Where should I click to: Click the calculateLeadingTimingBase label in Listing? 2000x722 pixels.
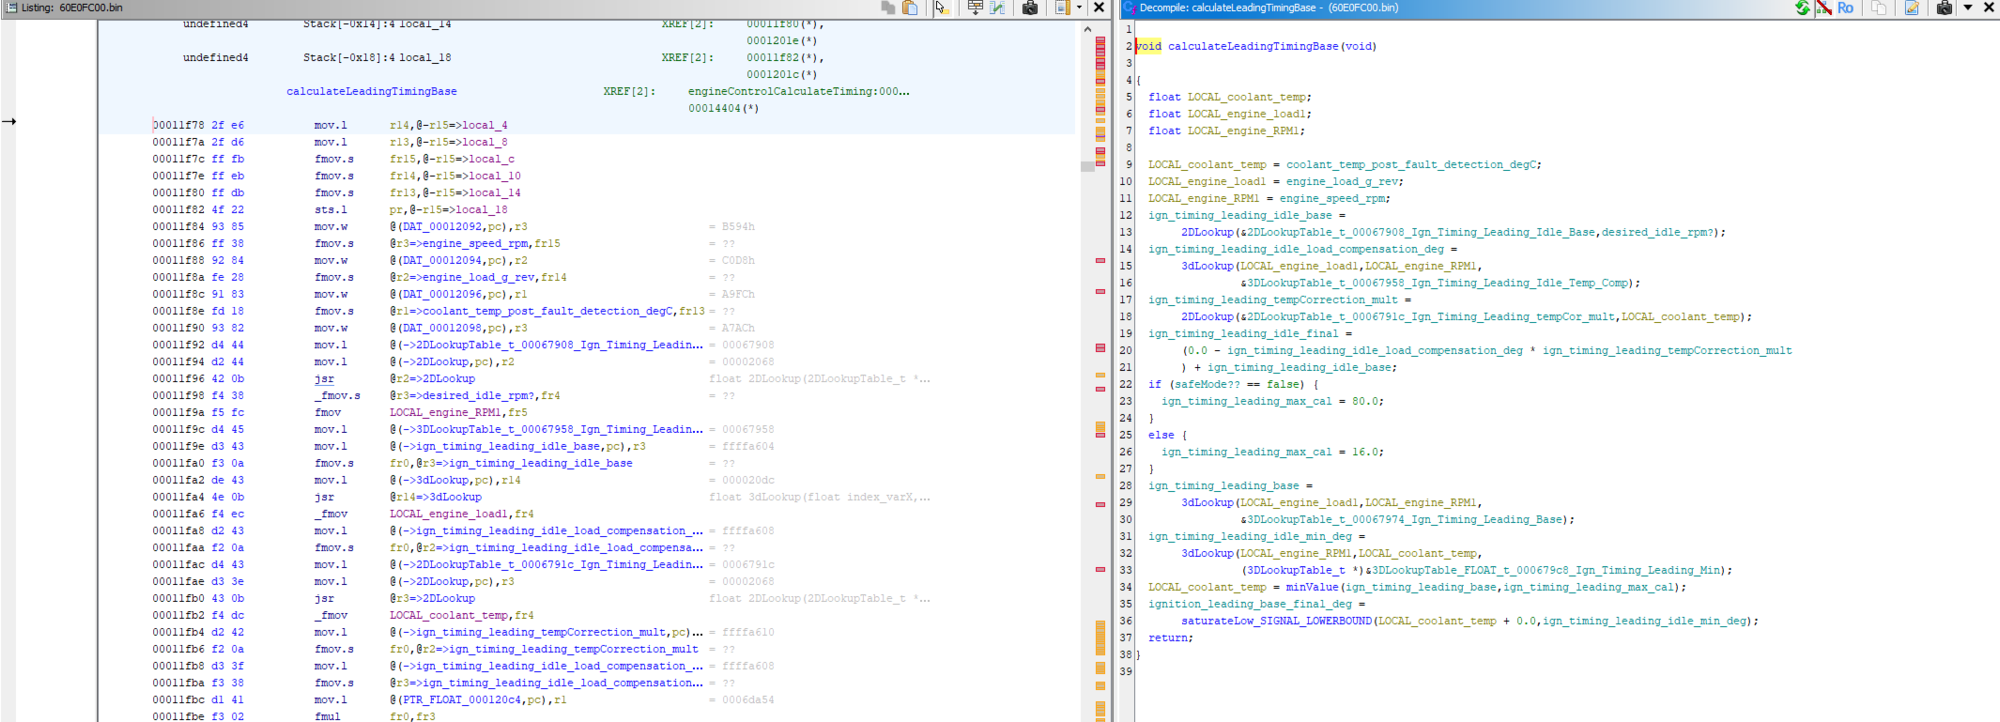[x=371, y=91]
